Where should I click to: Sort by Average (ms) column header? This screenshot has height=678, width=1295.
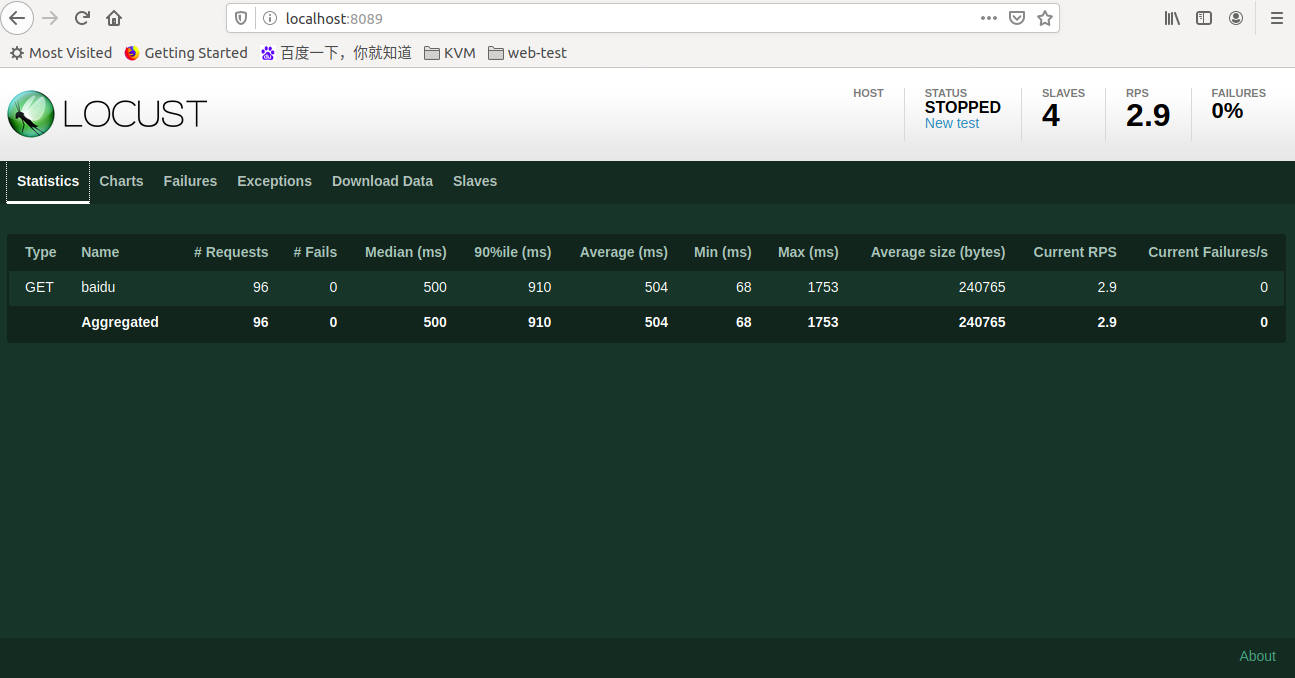pos(624,252)
